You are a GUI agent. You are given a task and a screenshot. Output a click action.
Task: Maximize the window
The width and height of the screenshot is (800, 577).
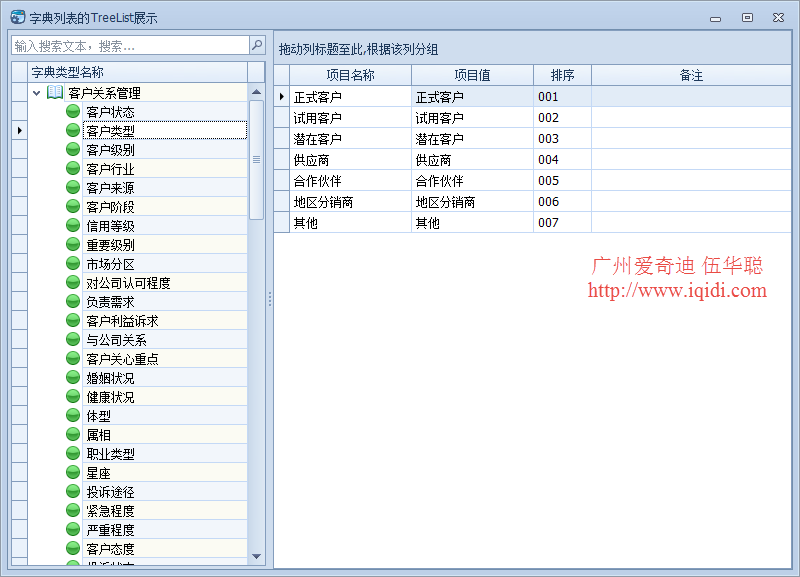coord(747,17)
